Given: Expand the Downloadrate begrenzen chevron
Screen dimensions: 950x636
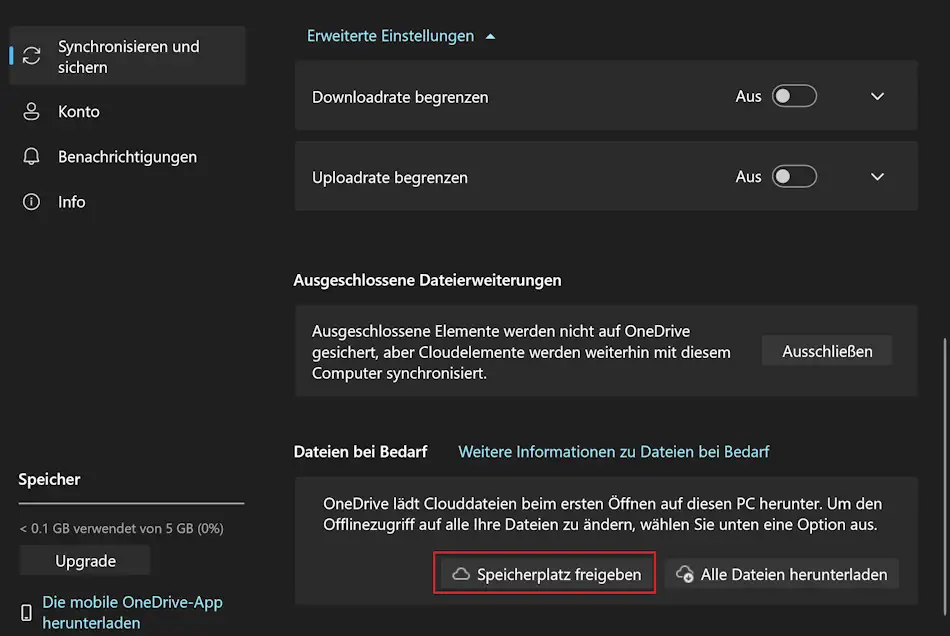Looking at the screenshot, I should pyautogui.click(x=877, y=95).
